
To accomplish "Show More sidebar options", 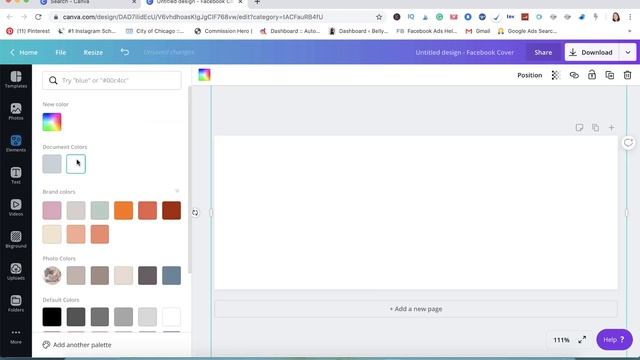I will pyautogui.click(x=16, y=336).
